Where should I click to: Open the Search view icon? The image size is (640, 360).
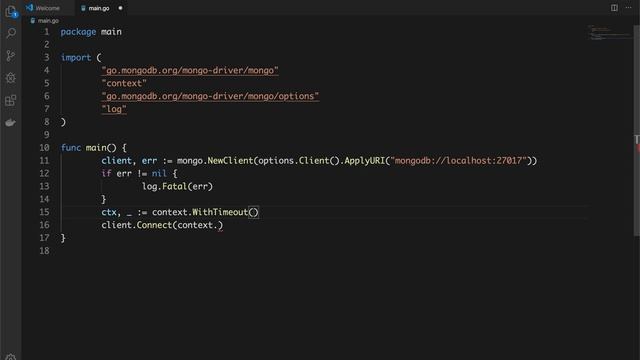(x=11, y=33)
